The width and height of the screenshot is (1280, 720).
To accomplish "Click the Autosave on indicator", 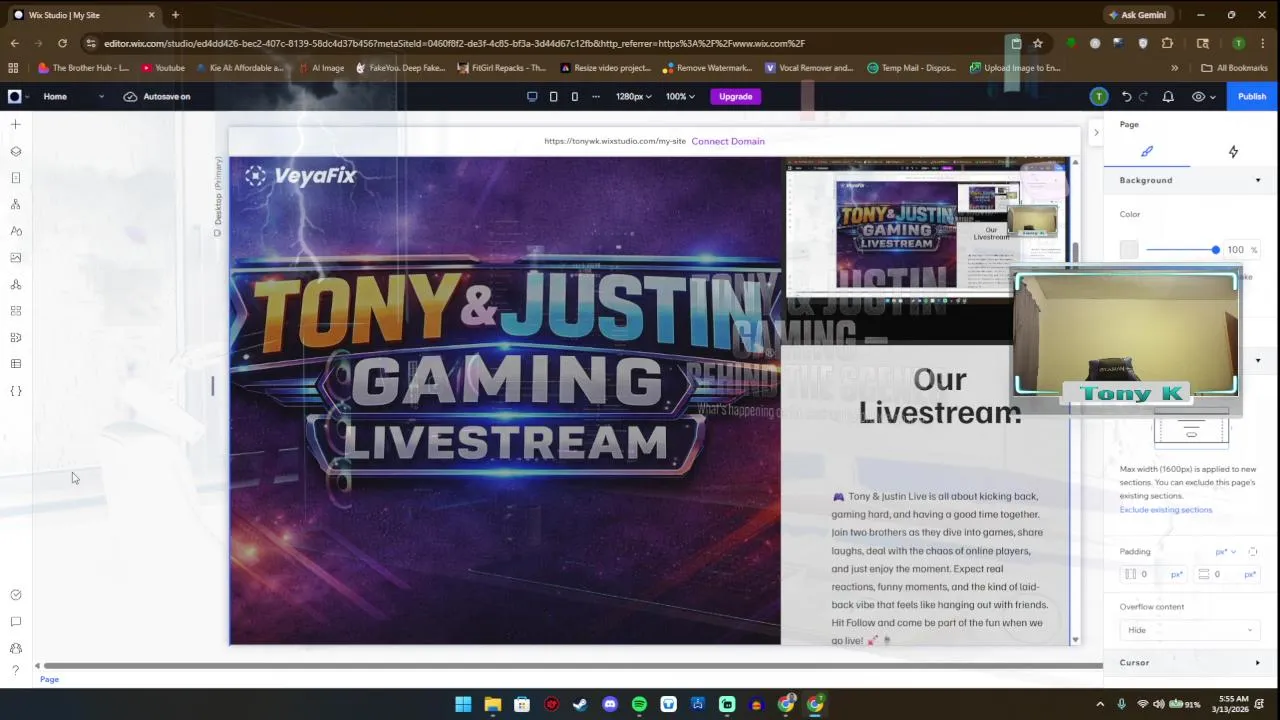I will (x=156, y=96).
